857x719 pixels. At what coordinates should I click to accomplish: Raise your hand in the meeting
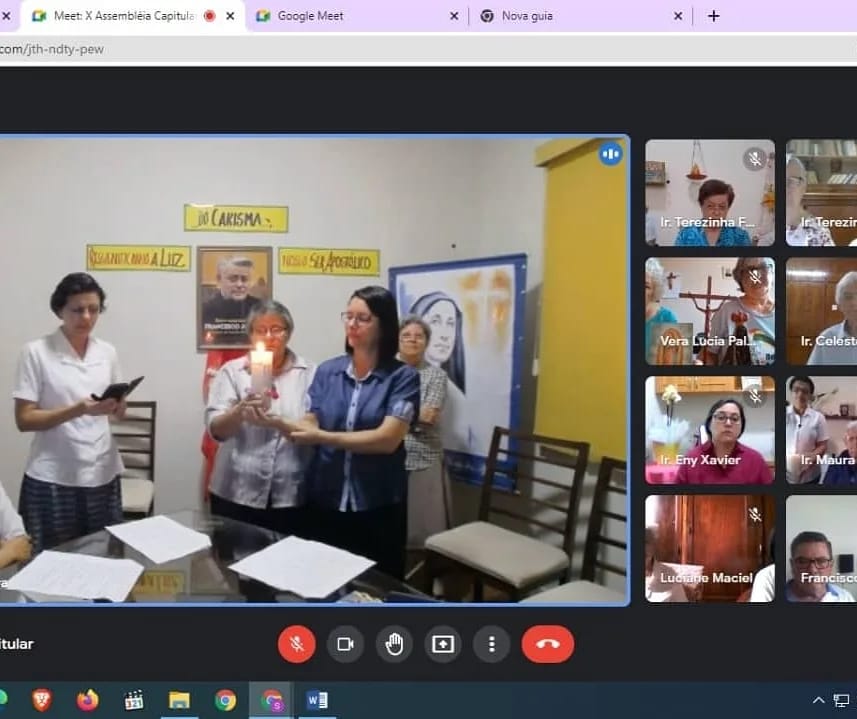(394, 644)
